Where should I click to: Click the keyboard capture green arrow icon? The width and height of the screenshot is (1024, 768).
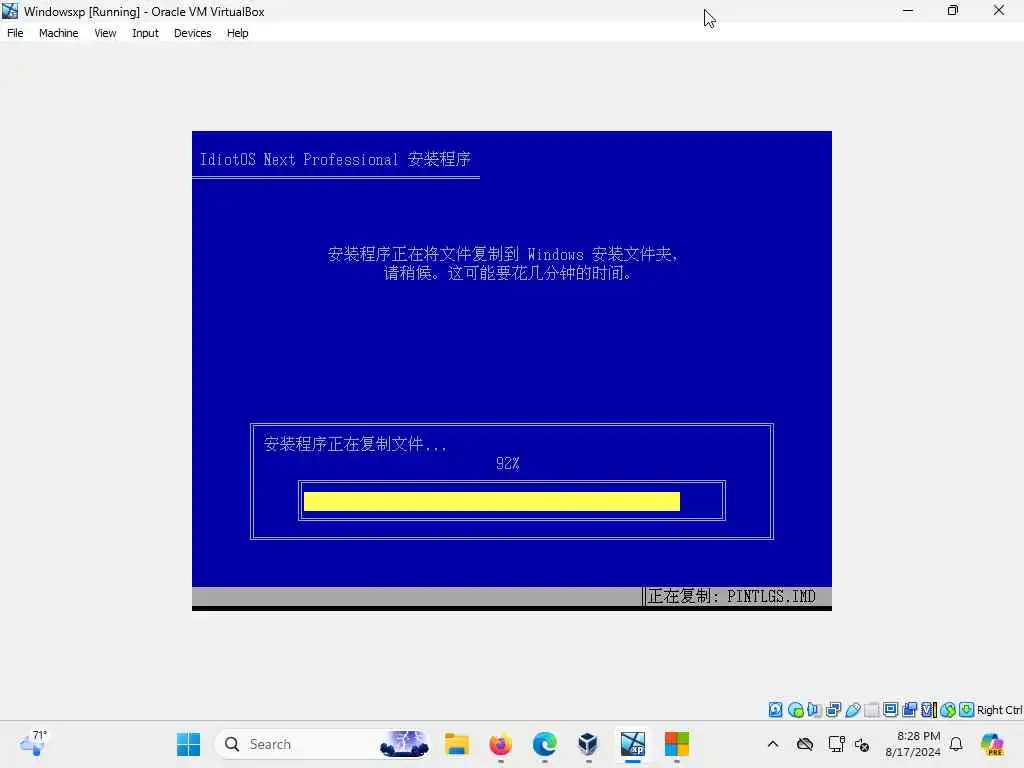[967, 710]
